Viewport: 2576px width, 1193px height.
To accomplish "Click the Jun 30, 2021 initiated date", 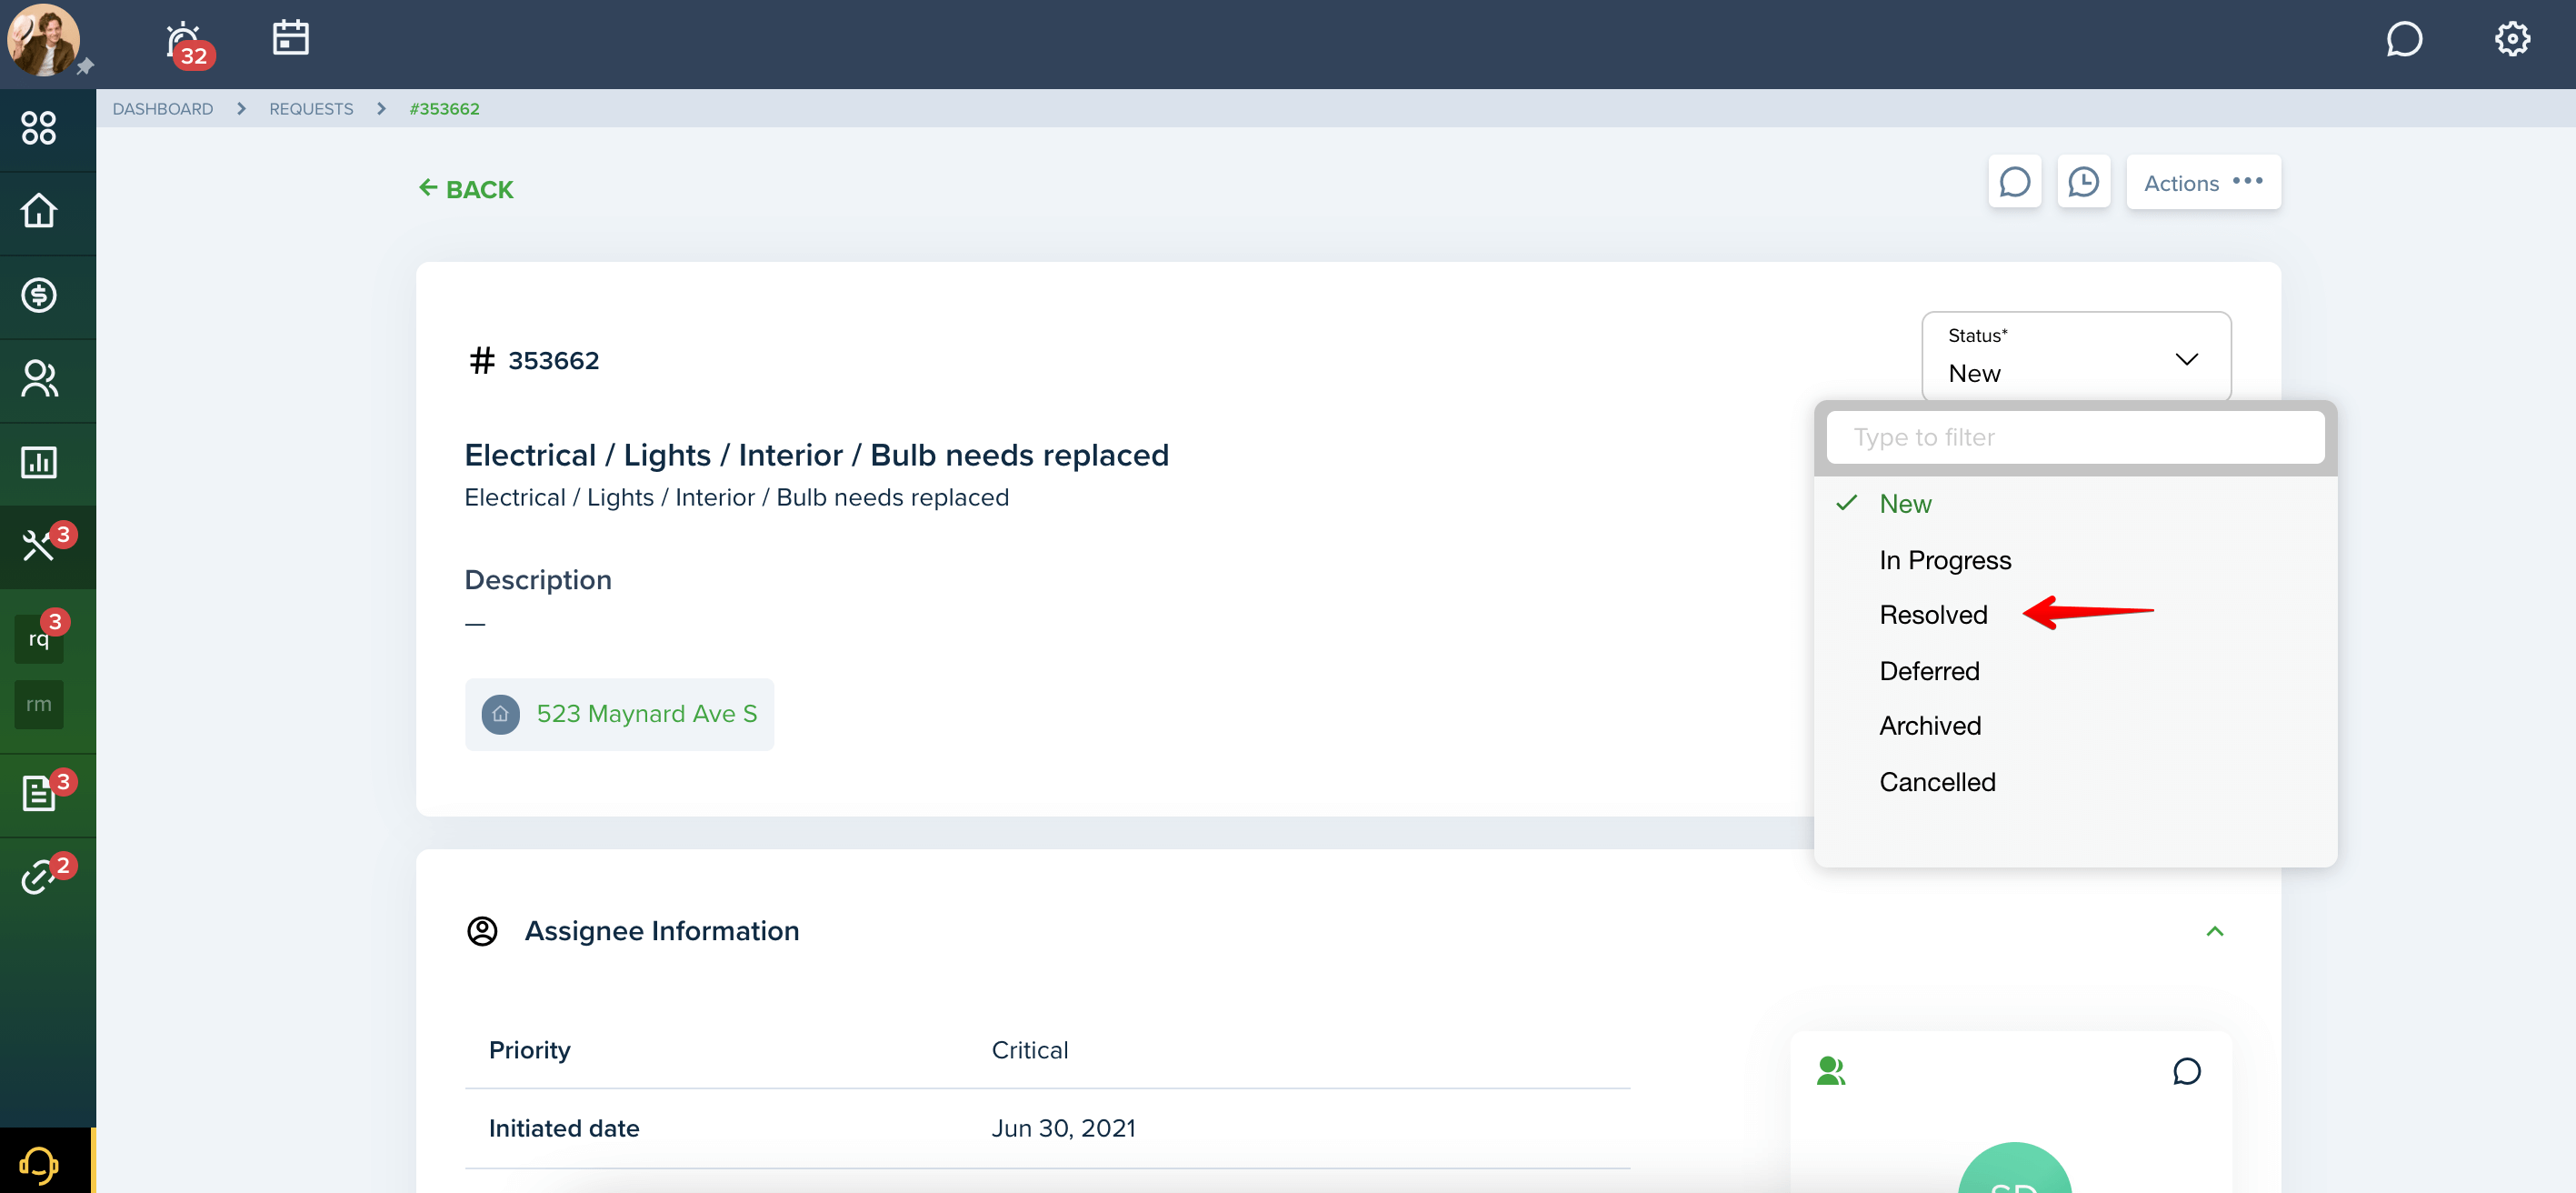I will (1063, 1128).
